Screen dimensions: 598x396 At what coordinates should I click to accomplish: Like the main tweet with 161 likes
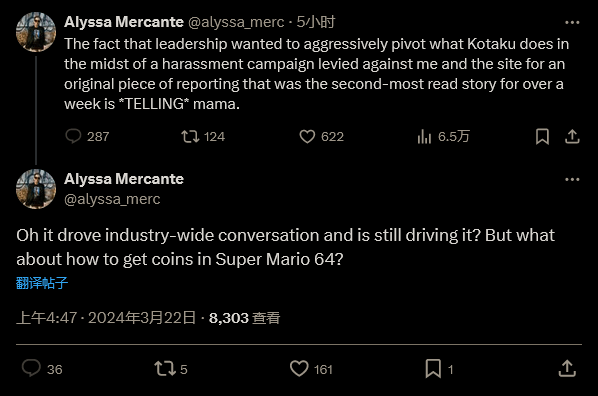coord(299,369)
